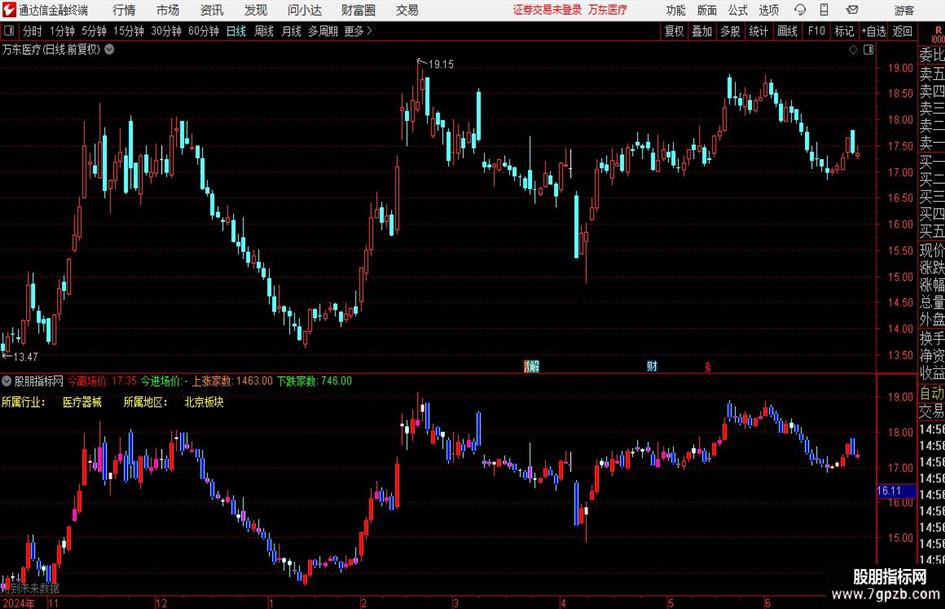This screenshot has height=609, width=945.
Task: Open the 功能 menu
Action: tap(676, 10)
